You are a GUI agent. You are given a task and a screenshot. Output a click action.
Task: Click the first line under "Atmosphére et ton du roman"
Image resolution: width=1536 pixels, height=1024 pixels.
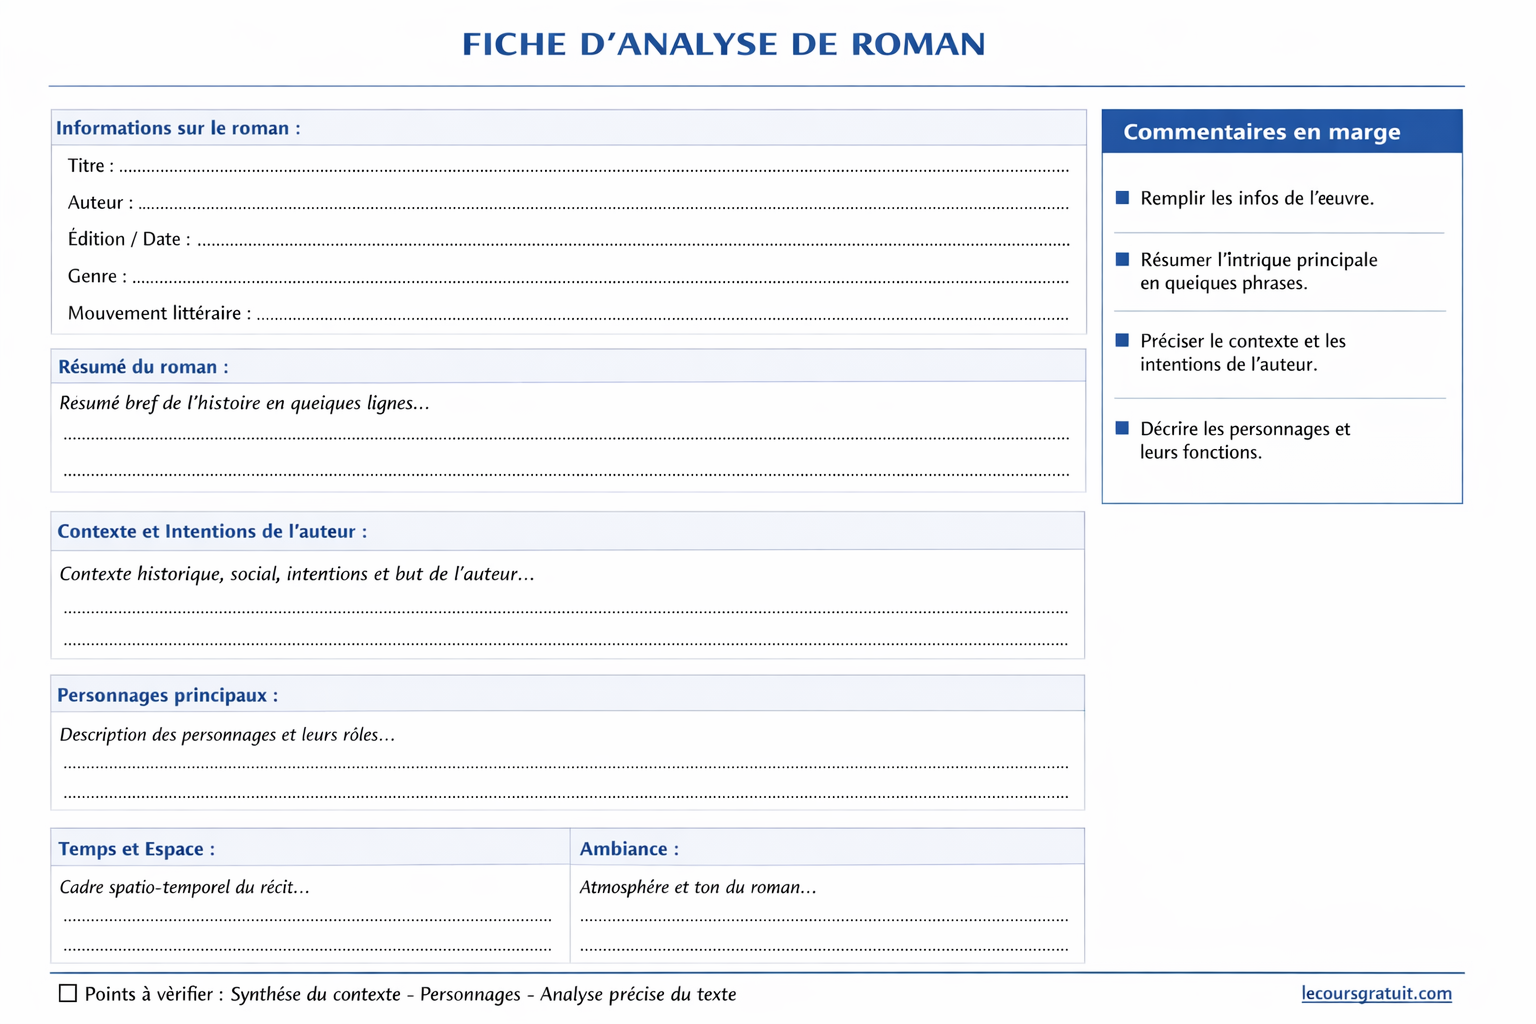pyautogui.click(x=824, y=917)
